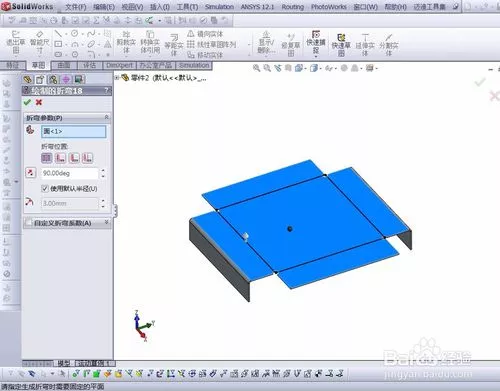The width and height of the screenshot is (500, 391).
Task: Open the ConfigurationManager tab icon
Action: tap(53, 79)
